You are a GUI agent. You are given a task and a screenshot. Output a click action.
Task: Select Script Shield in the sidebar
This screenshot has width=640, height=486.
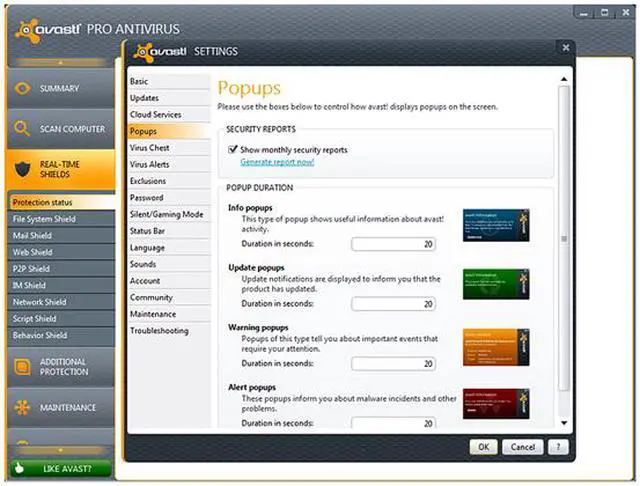click(61, 319)
